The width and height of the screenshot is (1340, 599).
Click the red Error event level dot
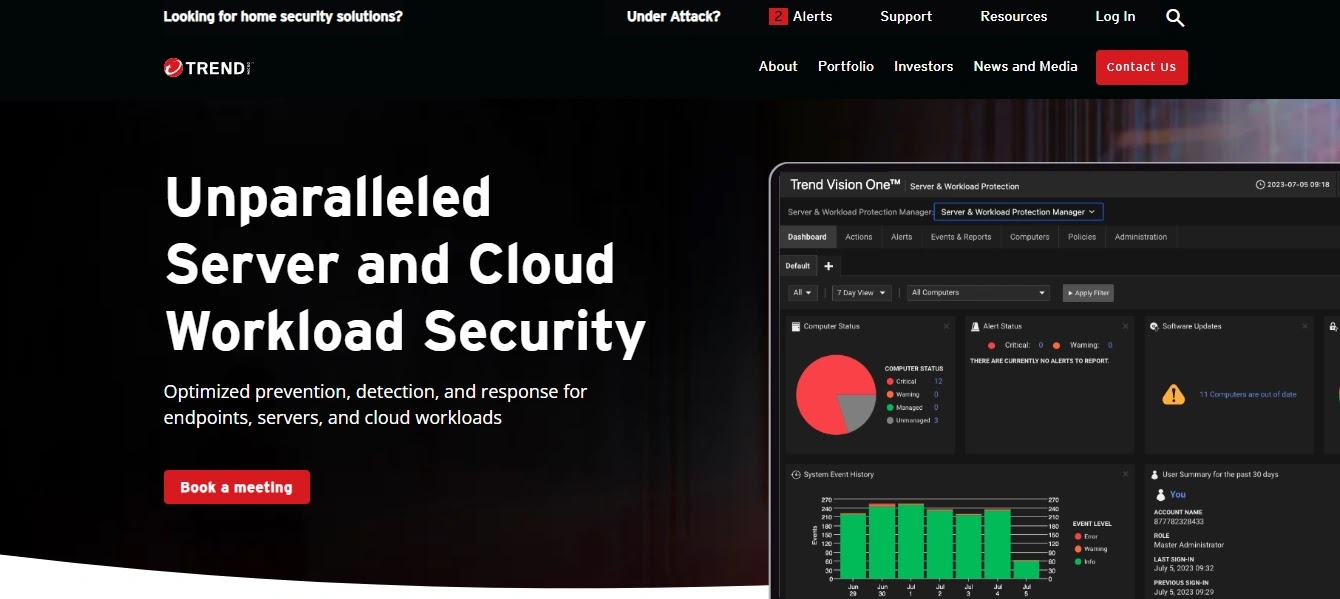click(x=1077, y=536)
